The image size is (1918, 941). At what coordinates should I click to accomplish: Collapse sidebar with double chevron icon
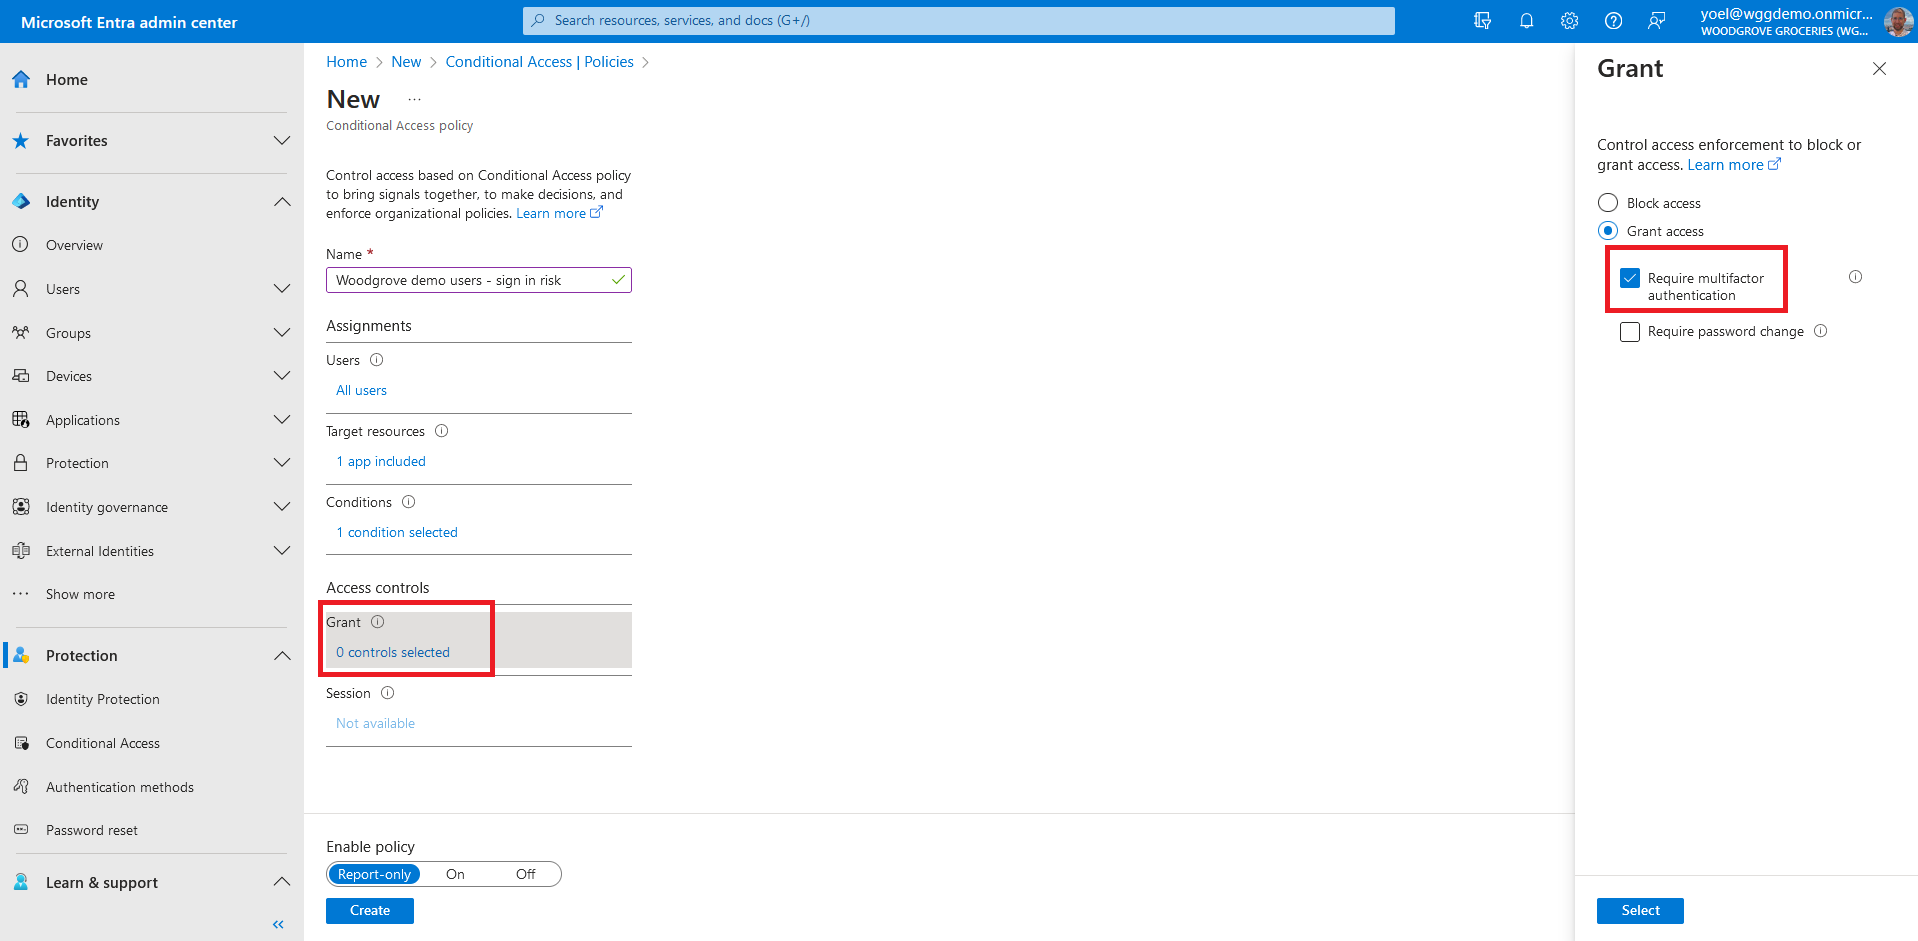pos(278,924)
